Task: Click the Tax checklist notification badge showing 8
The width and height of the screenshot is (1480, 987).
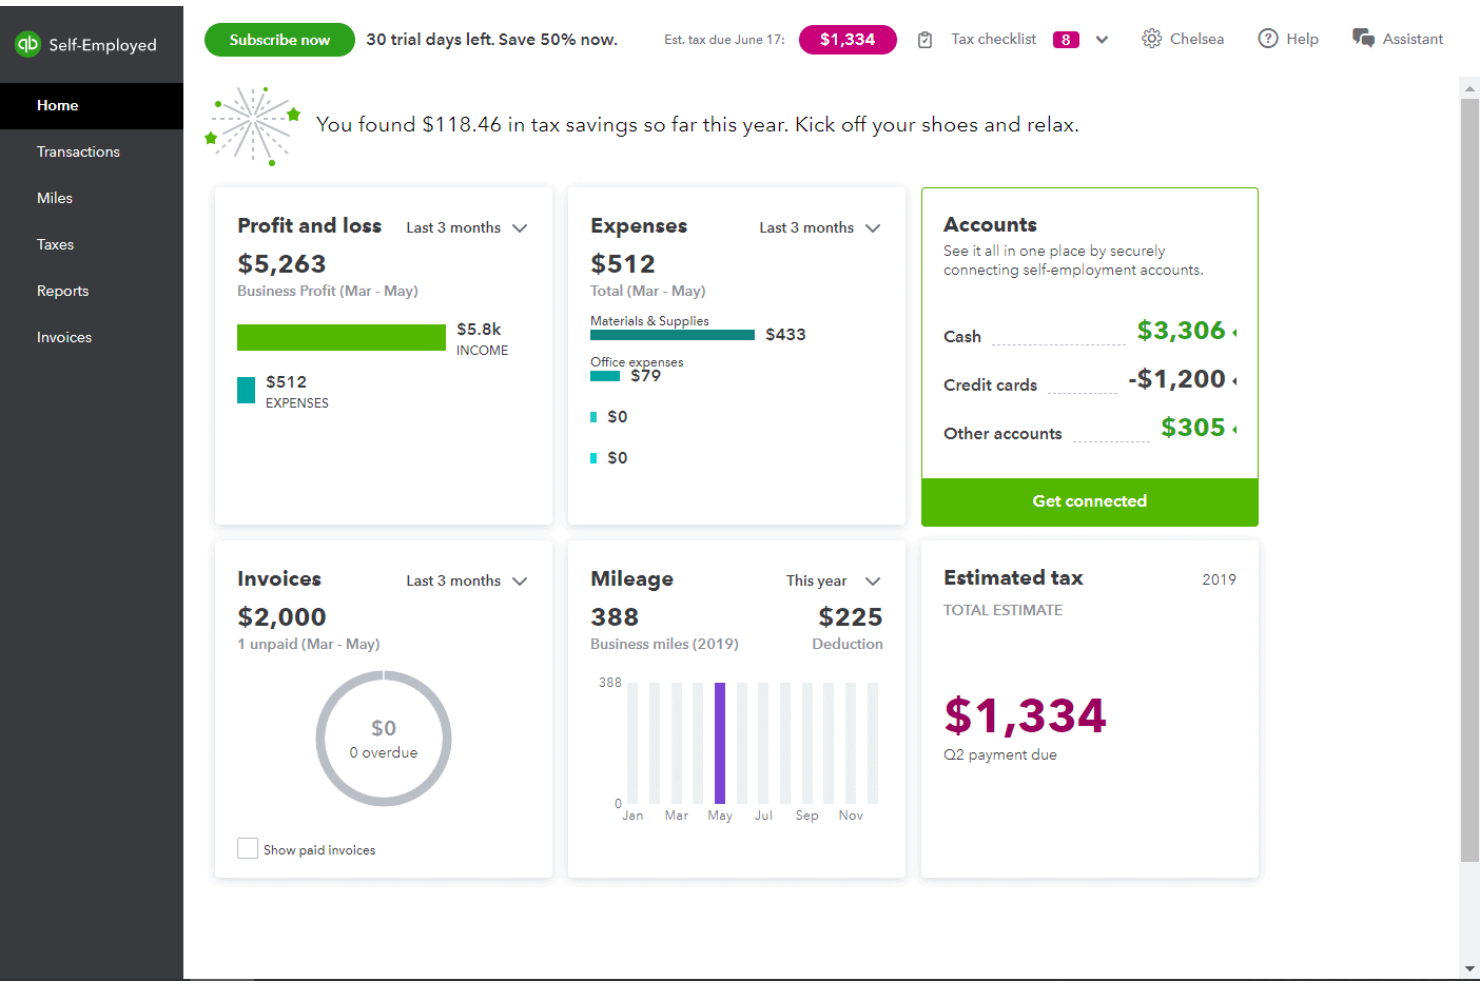Action: [1066, 39]
